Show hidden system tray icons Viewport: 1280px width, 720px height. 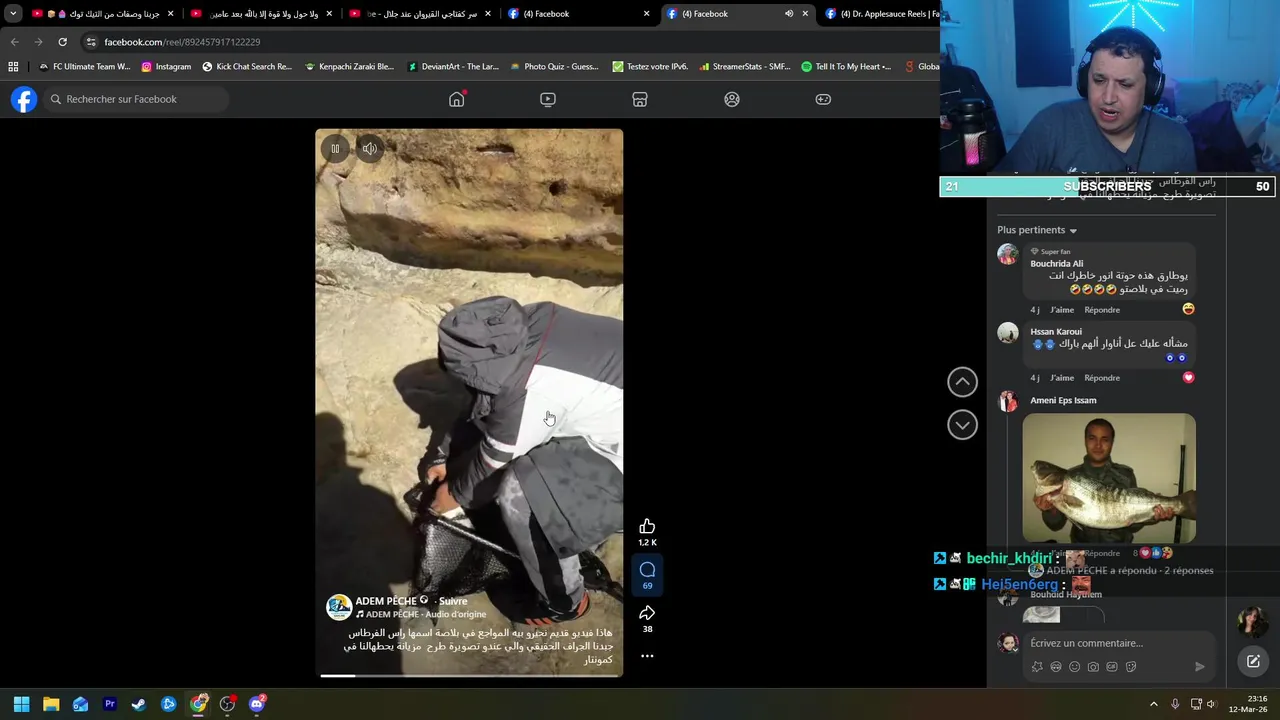point(1153,704)
